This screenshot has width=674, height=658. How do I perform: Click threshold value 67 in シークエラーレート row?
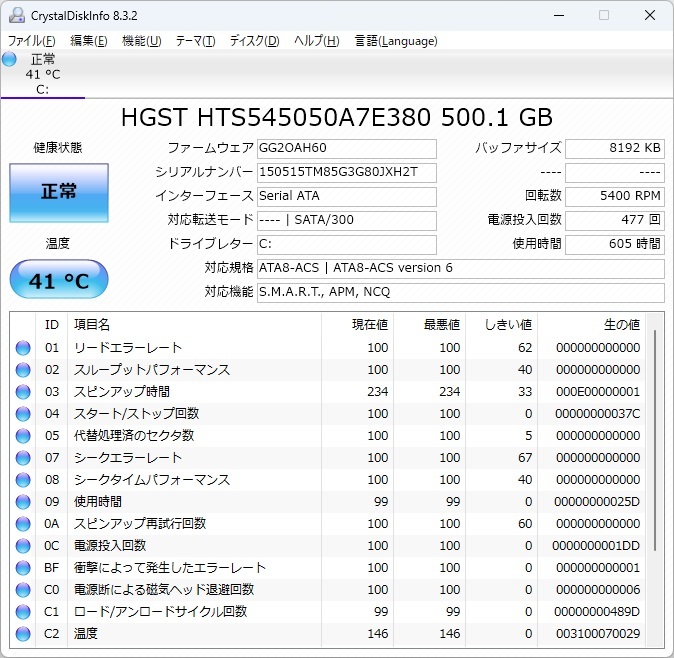[x=525, y=458]
